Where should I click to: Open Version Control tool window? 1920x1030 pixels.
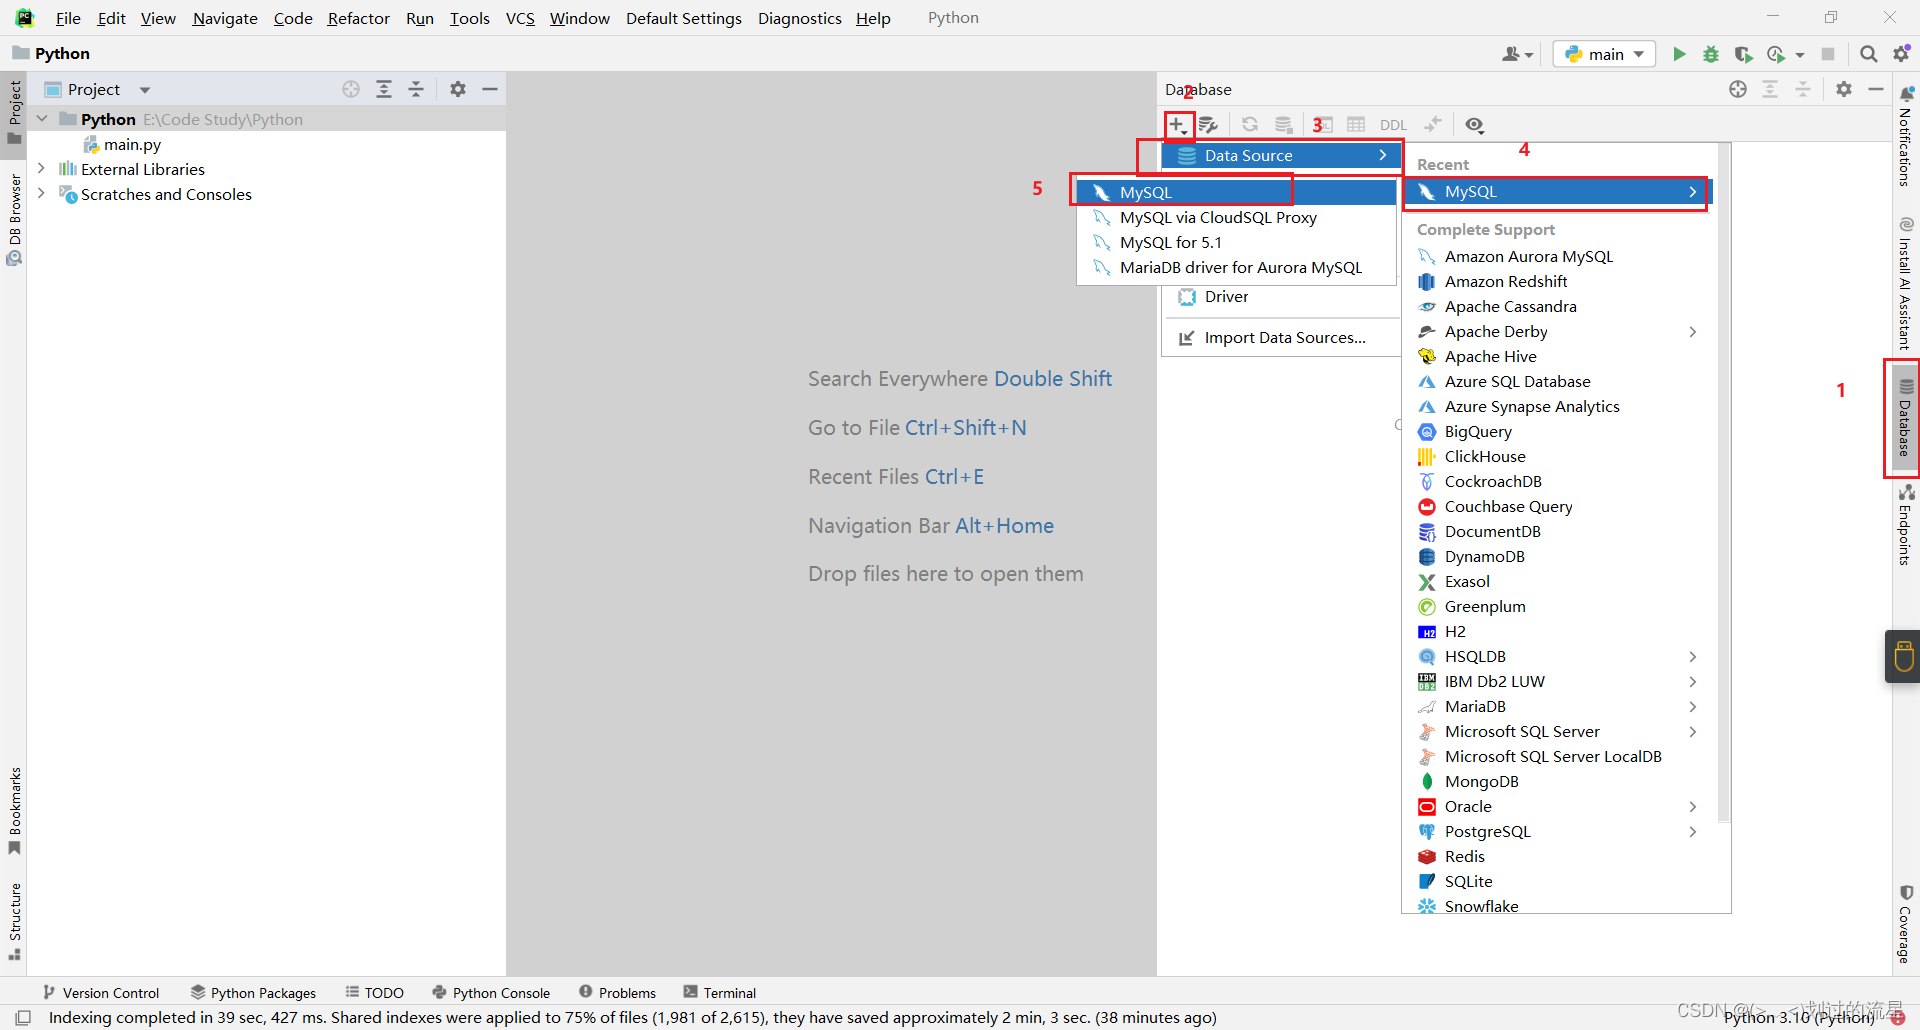(101, 992)
